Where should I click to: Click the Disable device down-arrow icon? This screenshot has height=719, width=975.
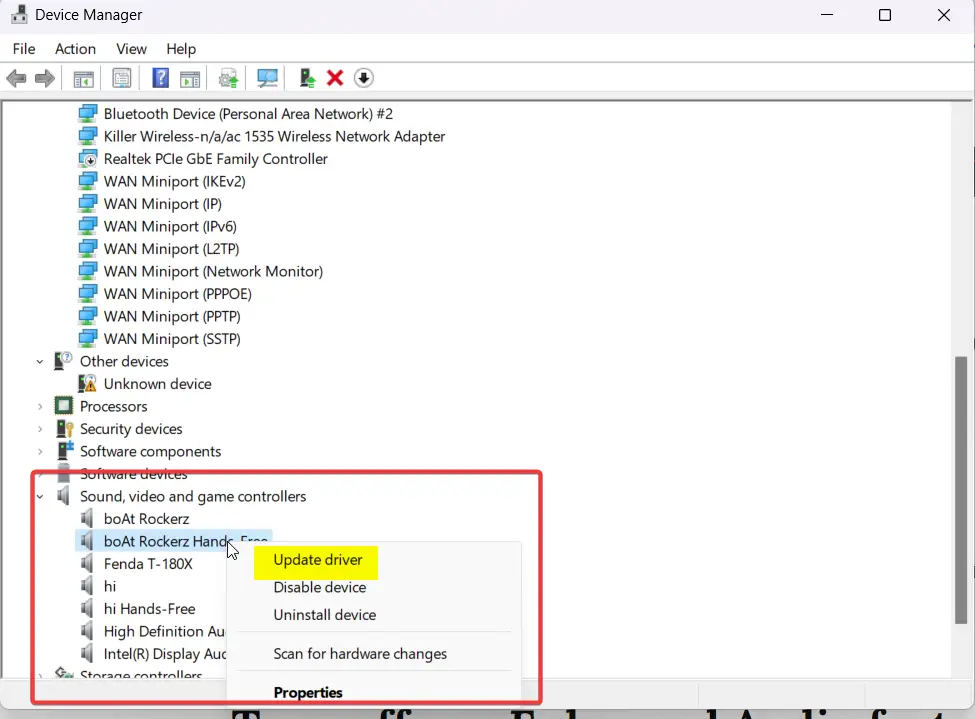pos(364,78)
